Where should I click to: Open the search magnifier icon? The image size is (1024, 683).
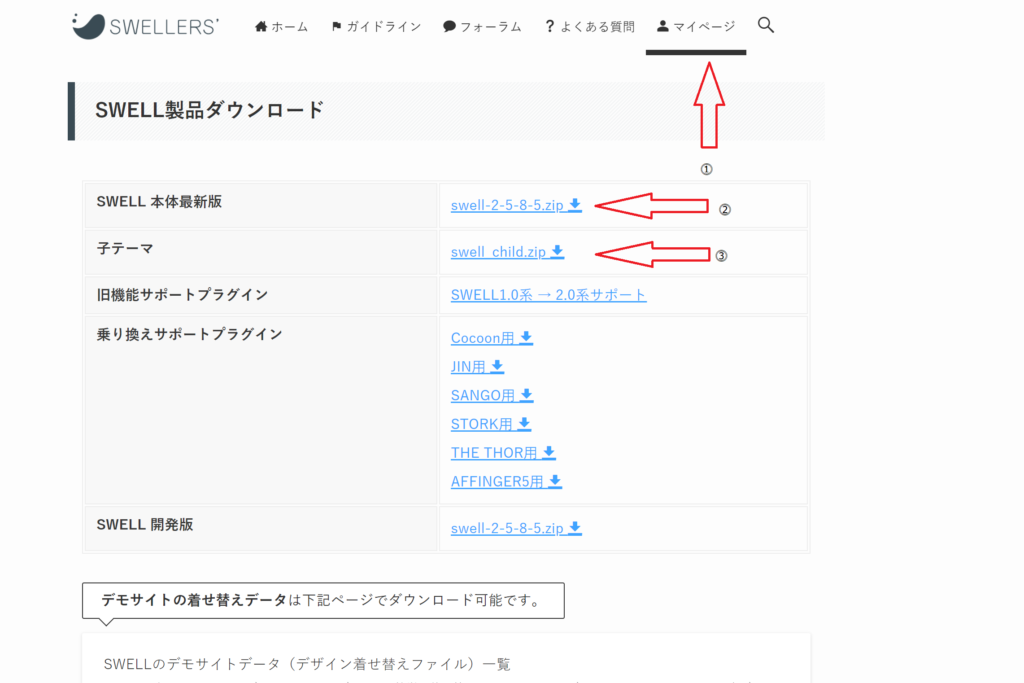click(766, 25)
